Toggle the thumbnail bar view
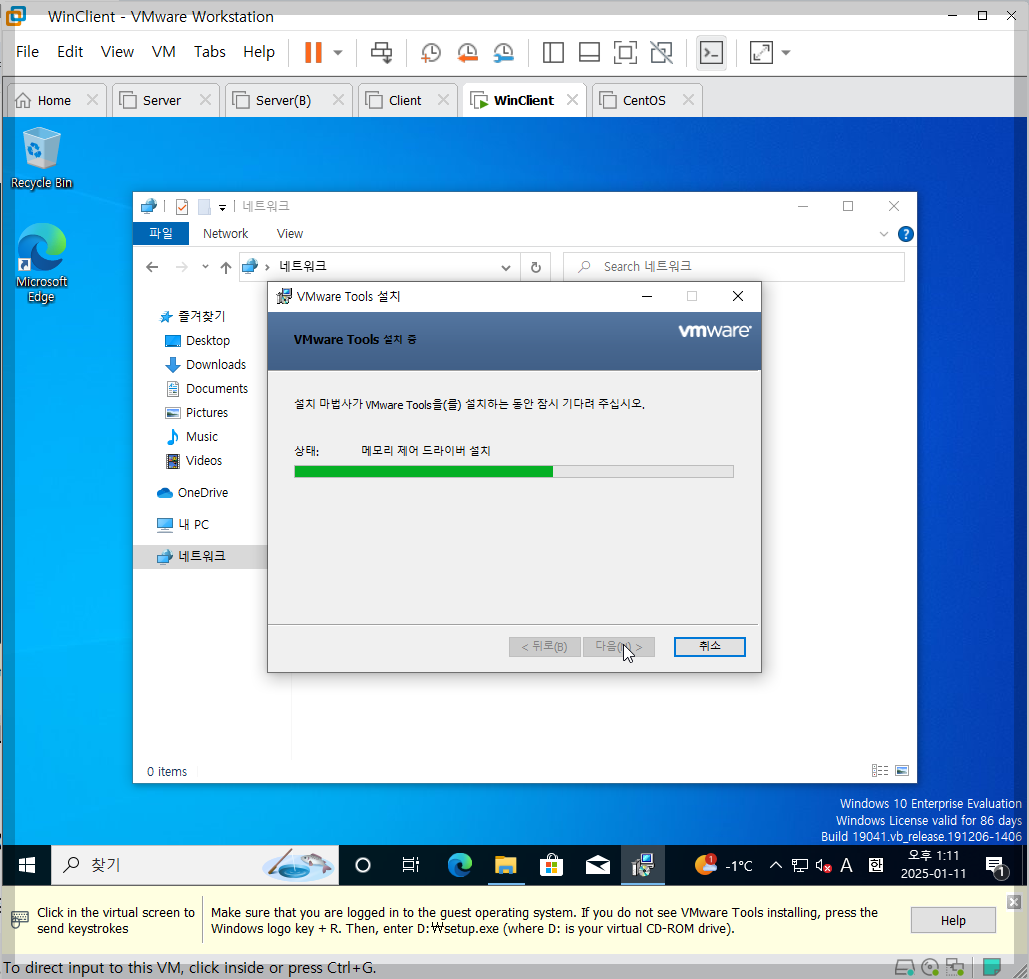 coord(589,52)
